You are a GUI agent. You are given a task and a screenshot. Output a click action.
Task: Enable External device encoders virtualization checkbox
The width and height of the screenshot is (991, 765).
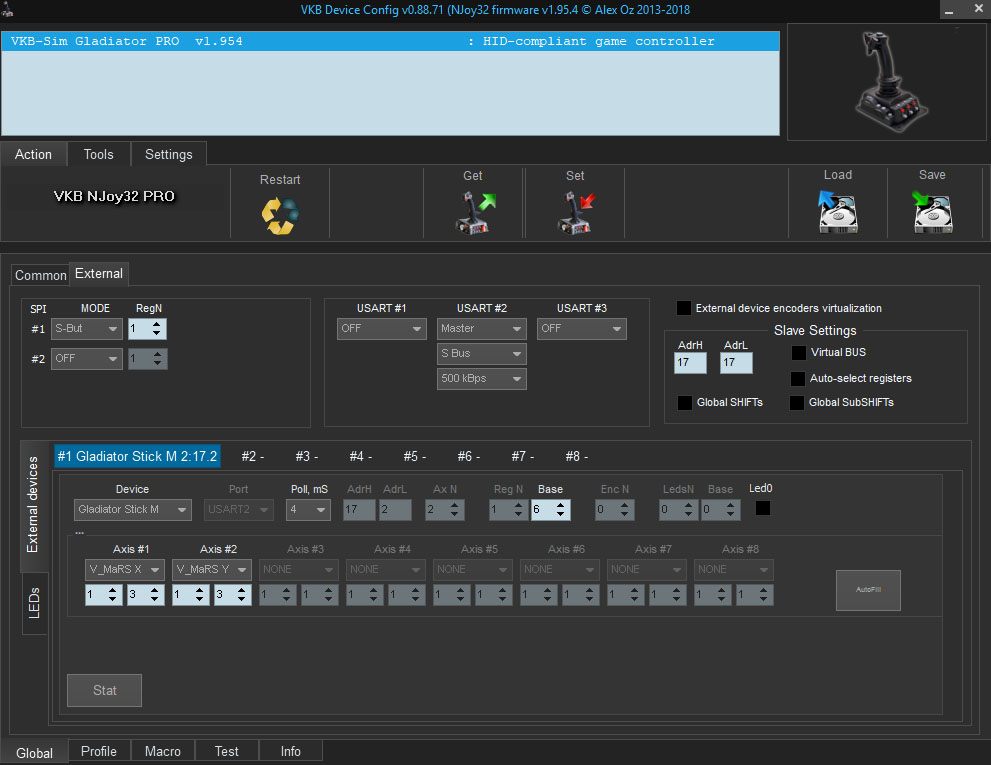coord(684,308)
